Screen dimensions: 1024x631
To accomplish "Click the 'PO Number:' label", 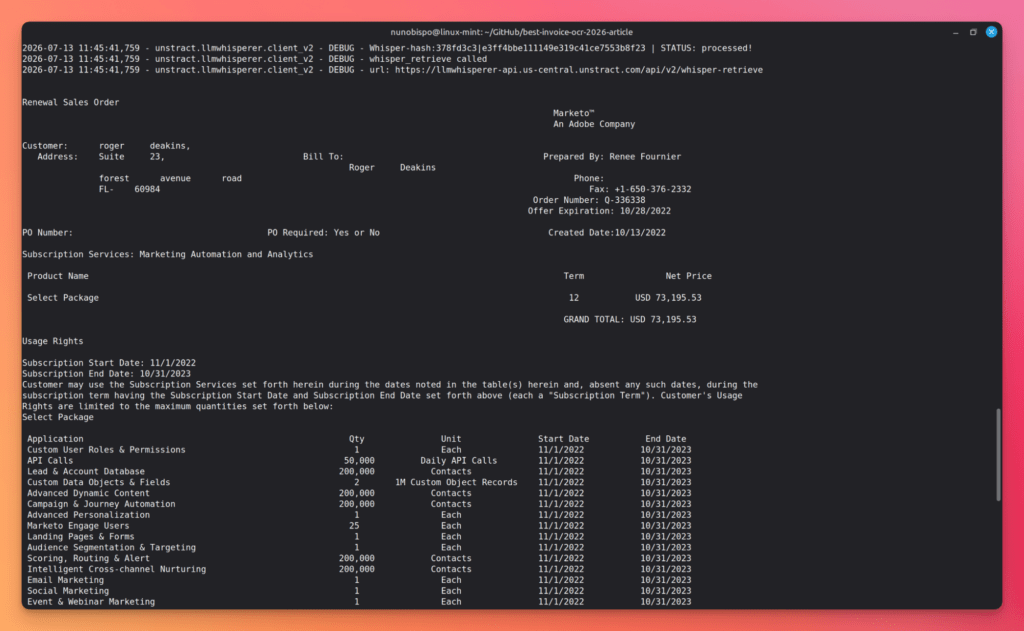I will point(48,233).
